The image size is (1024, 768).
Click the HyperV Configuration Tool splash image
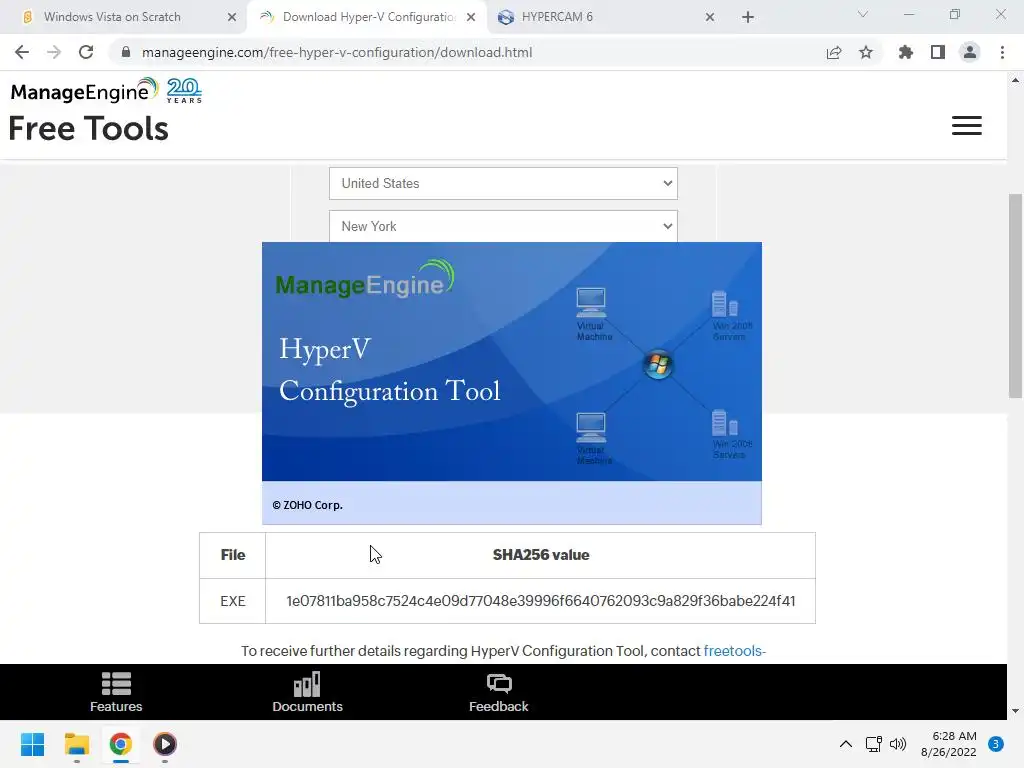511,383
